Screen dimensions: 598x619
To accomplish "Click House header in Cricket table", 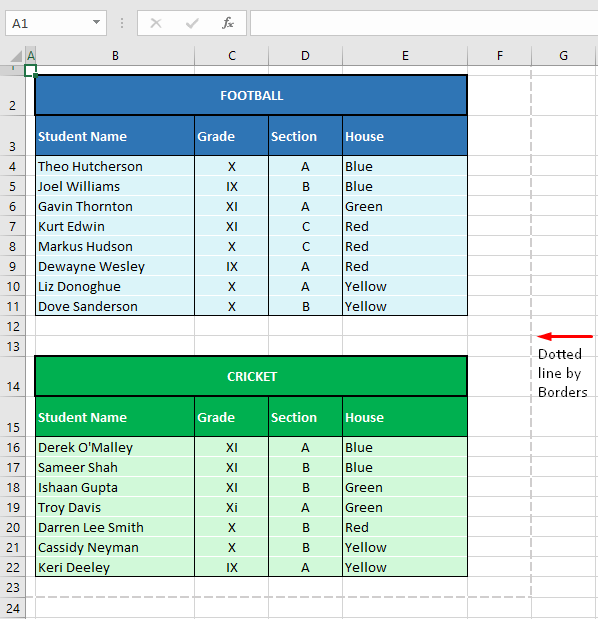I will 405,417.
